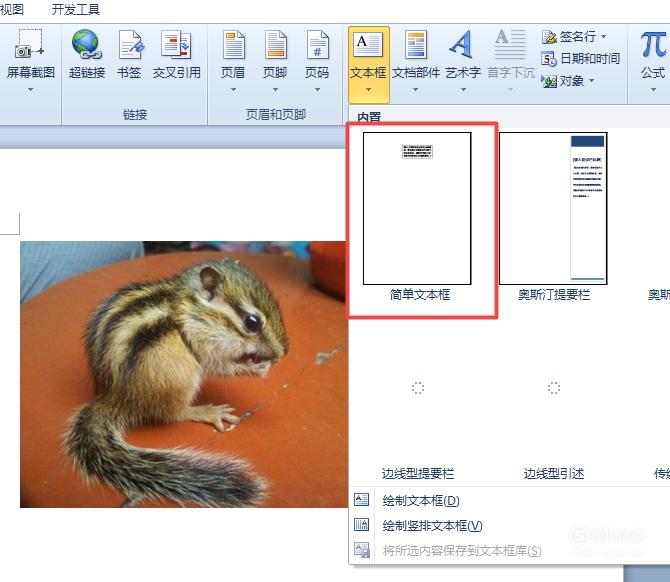This screenshot has width=670, height=582.
Task: Click the 绘制竖排文本框 icon in menu
Action: pos(361,524)
